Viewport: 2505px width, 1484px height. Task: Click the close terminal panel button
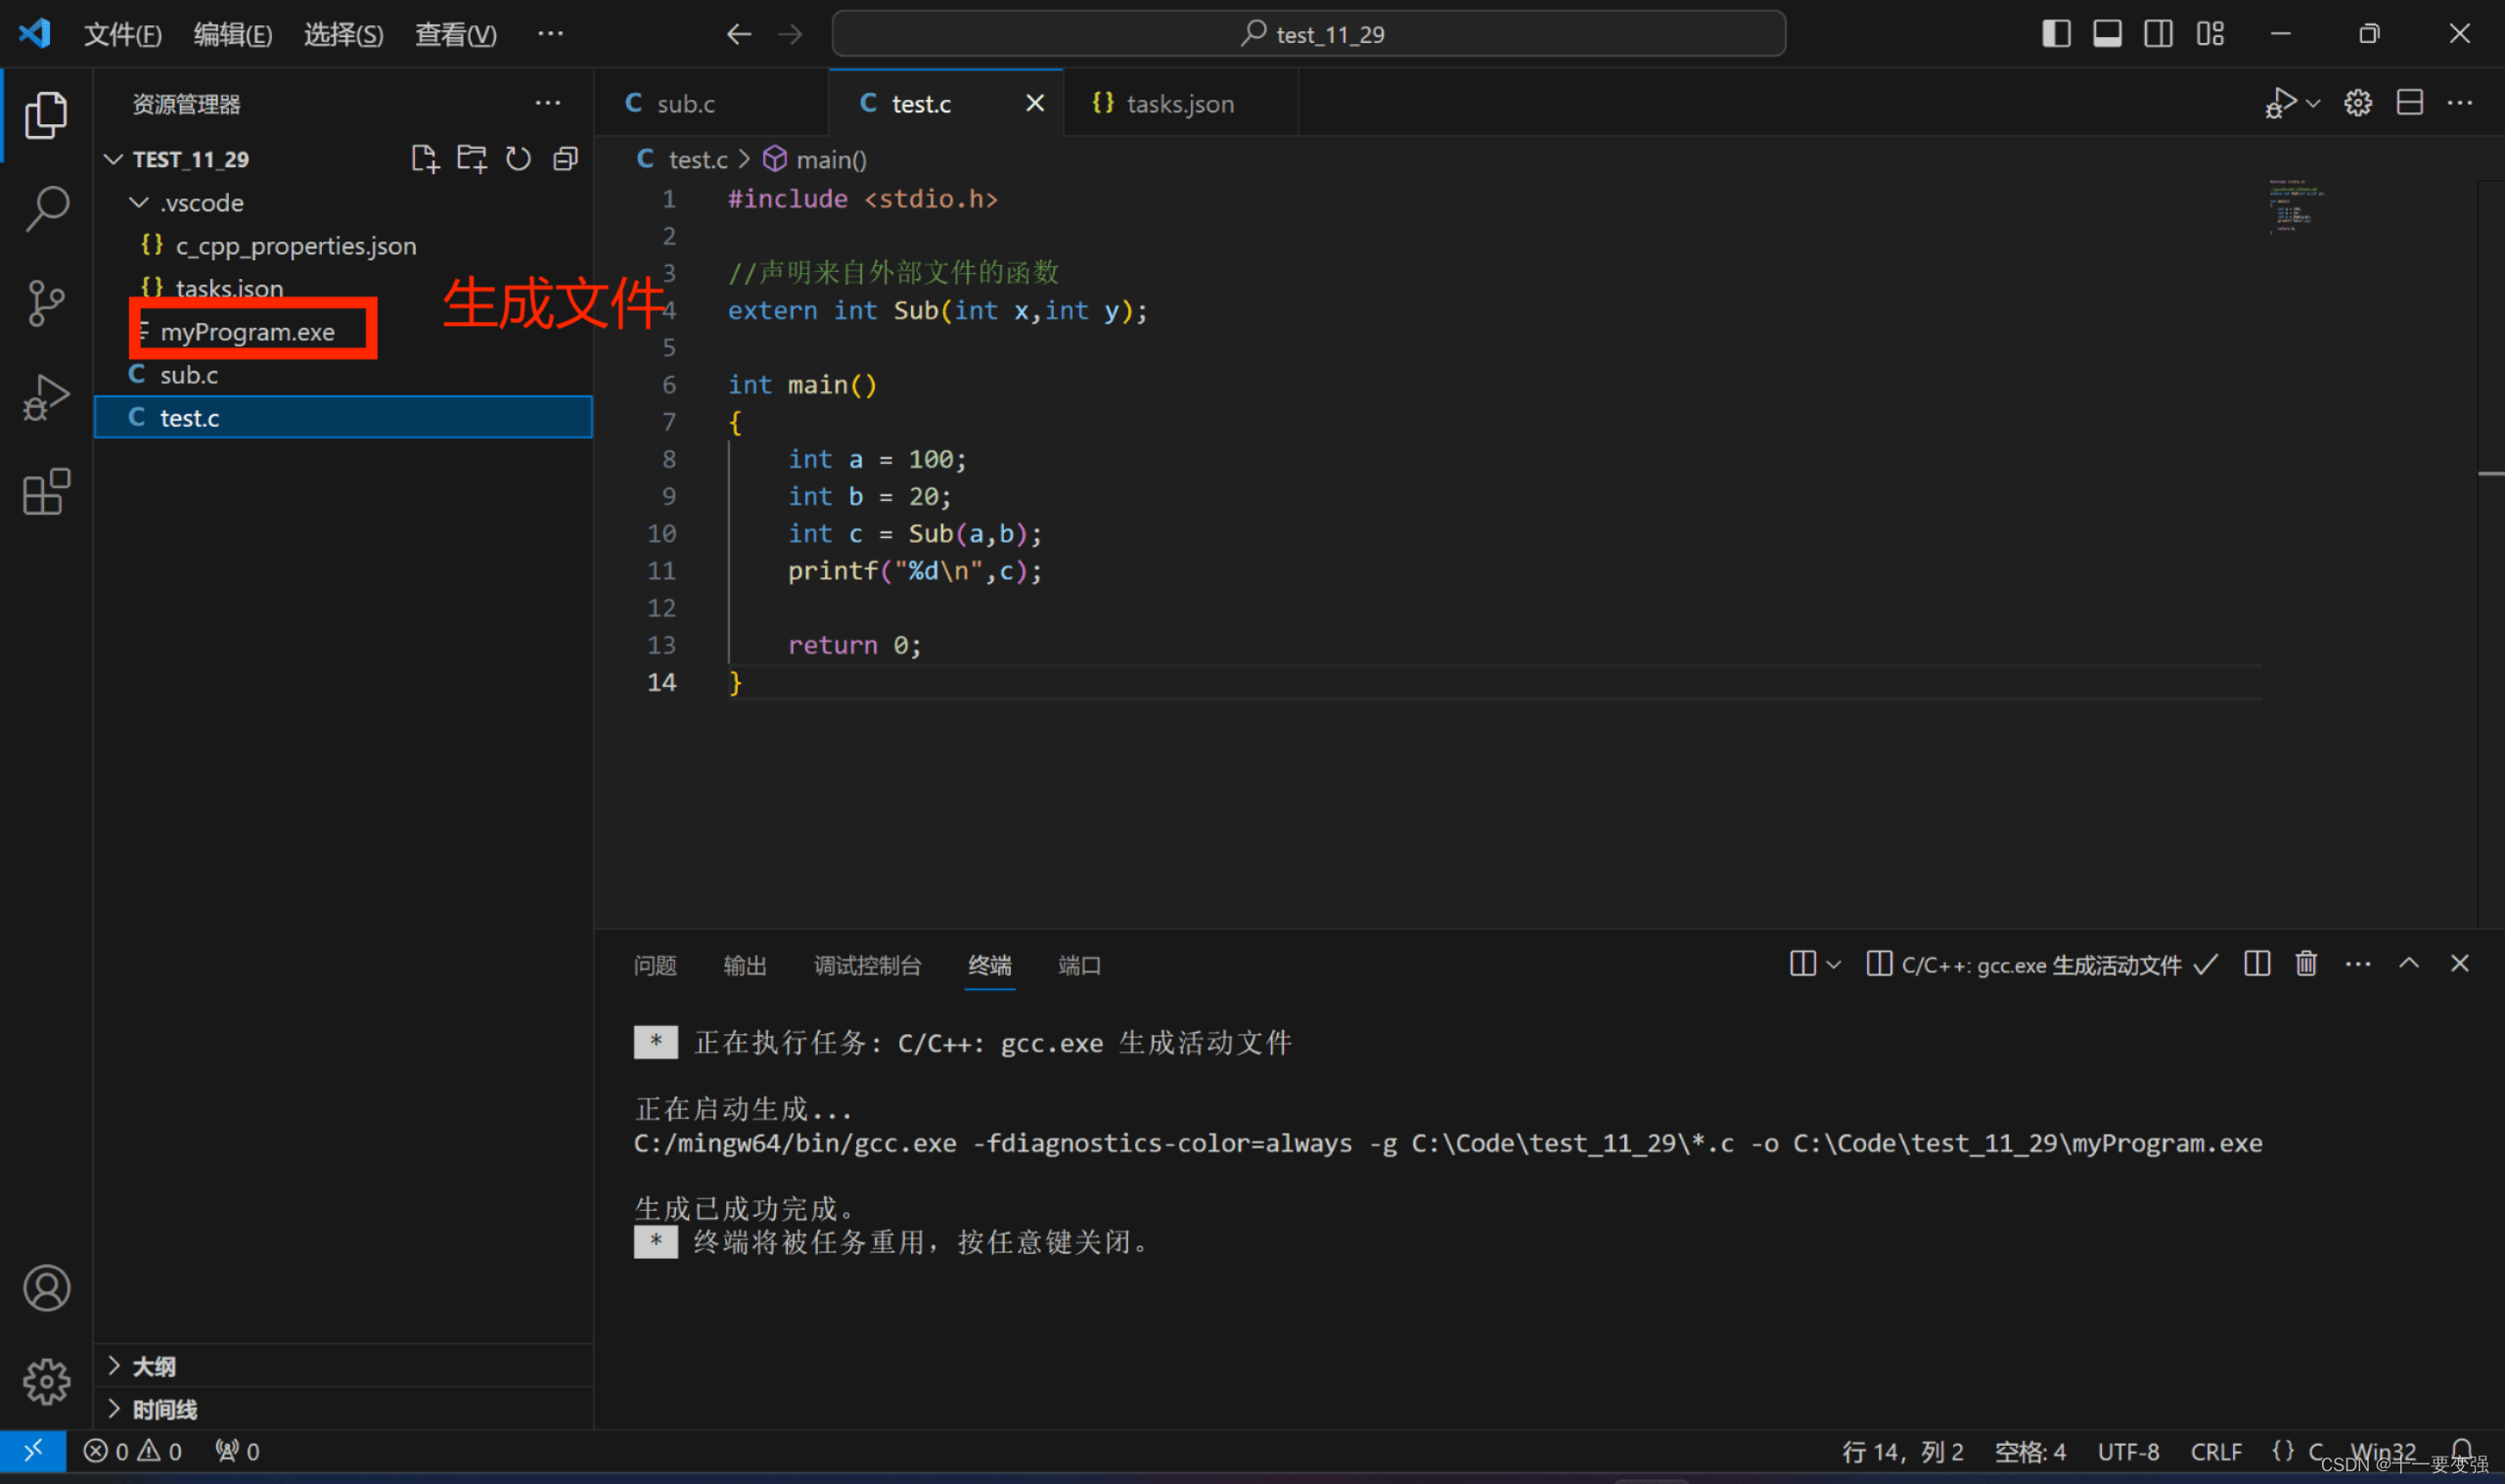2461,963
